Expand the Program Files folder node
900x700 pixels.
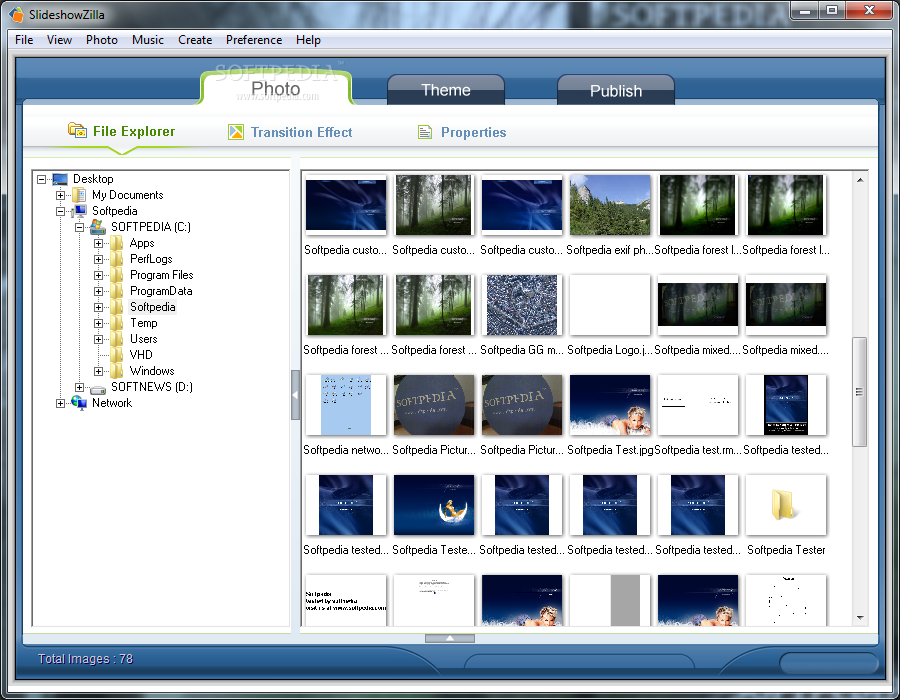[x=98, y=275]
